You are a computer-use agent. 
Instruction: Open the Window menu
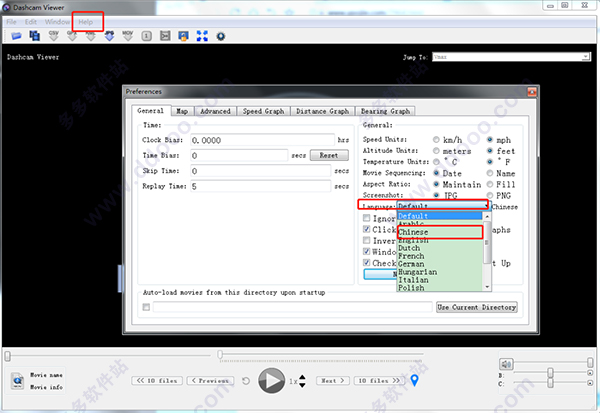(57, 22)
